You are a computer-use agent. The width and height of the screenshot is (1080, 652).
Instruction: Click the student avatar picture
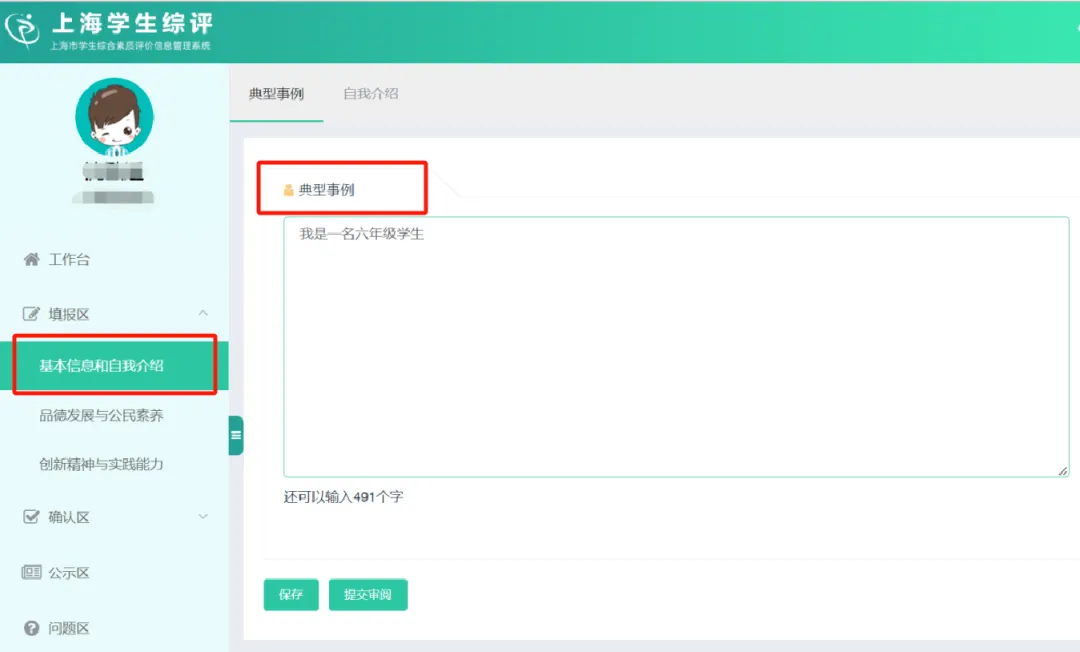point(115,117)
